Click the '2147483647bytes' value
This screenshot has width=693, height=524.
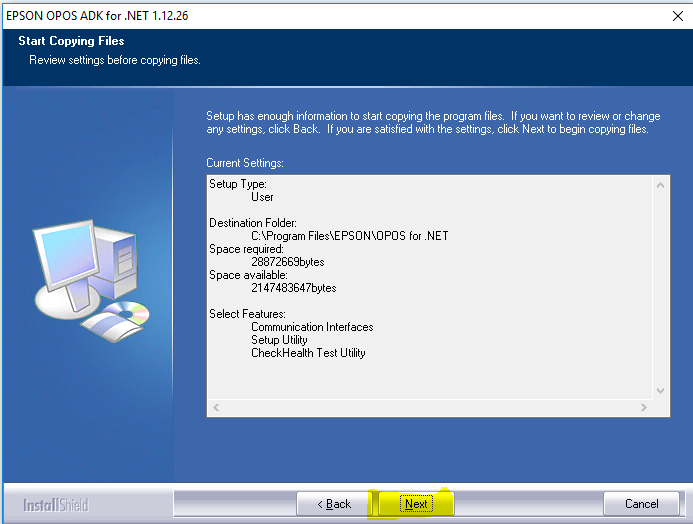pyautogui.click(x=294, y=288)
